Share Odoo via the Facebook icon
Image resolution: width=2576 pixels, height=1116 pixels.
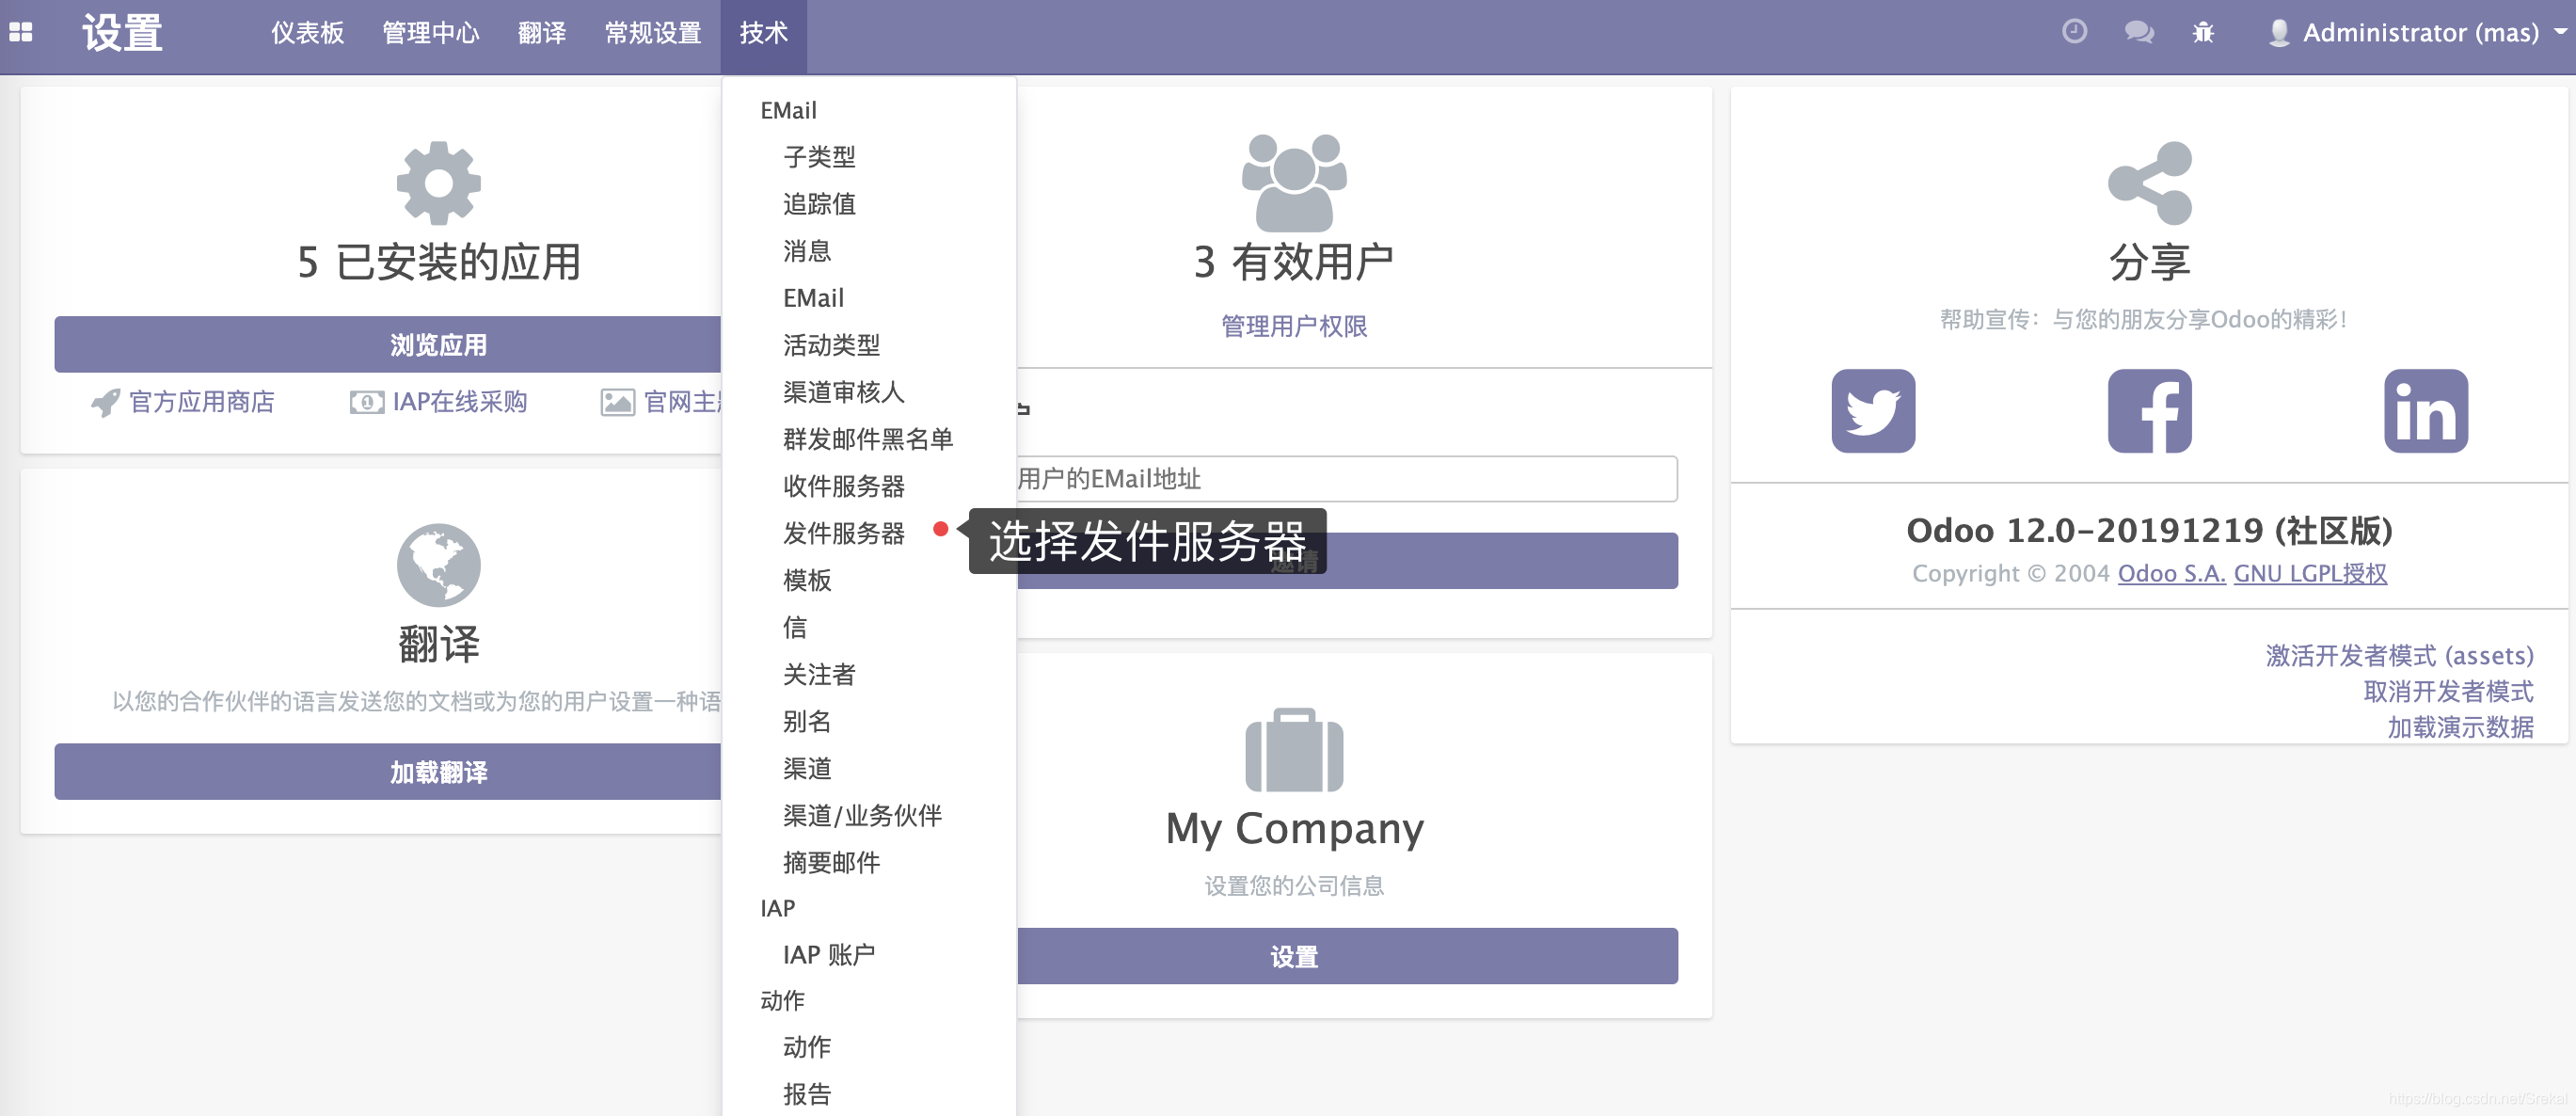coord(2148,411)
